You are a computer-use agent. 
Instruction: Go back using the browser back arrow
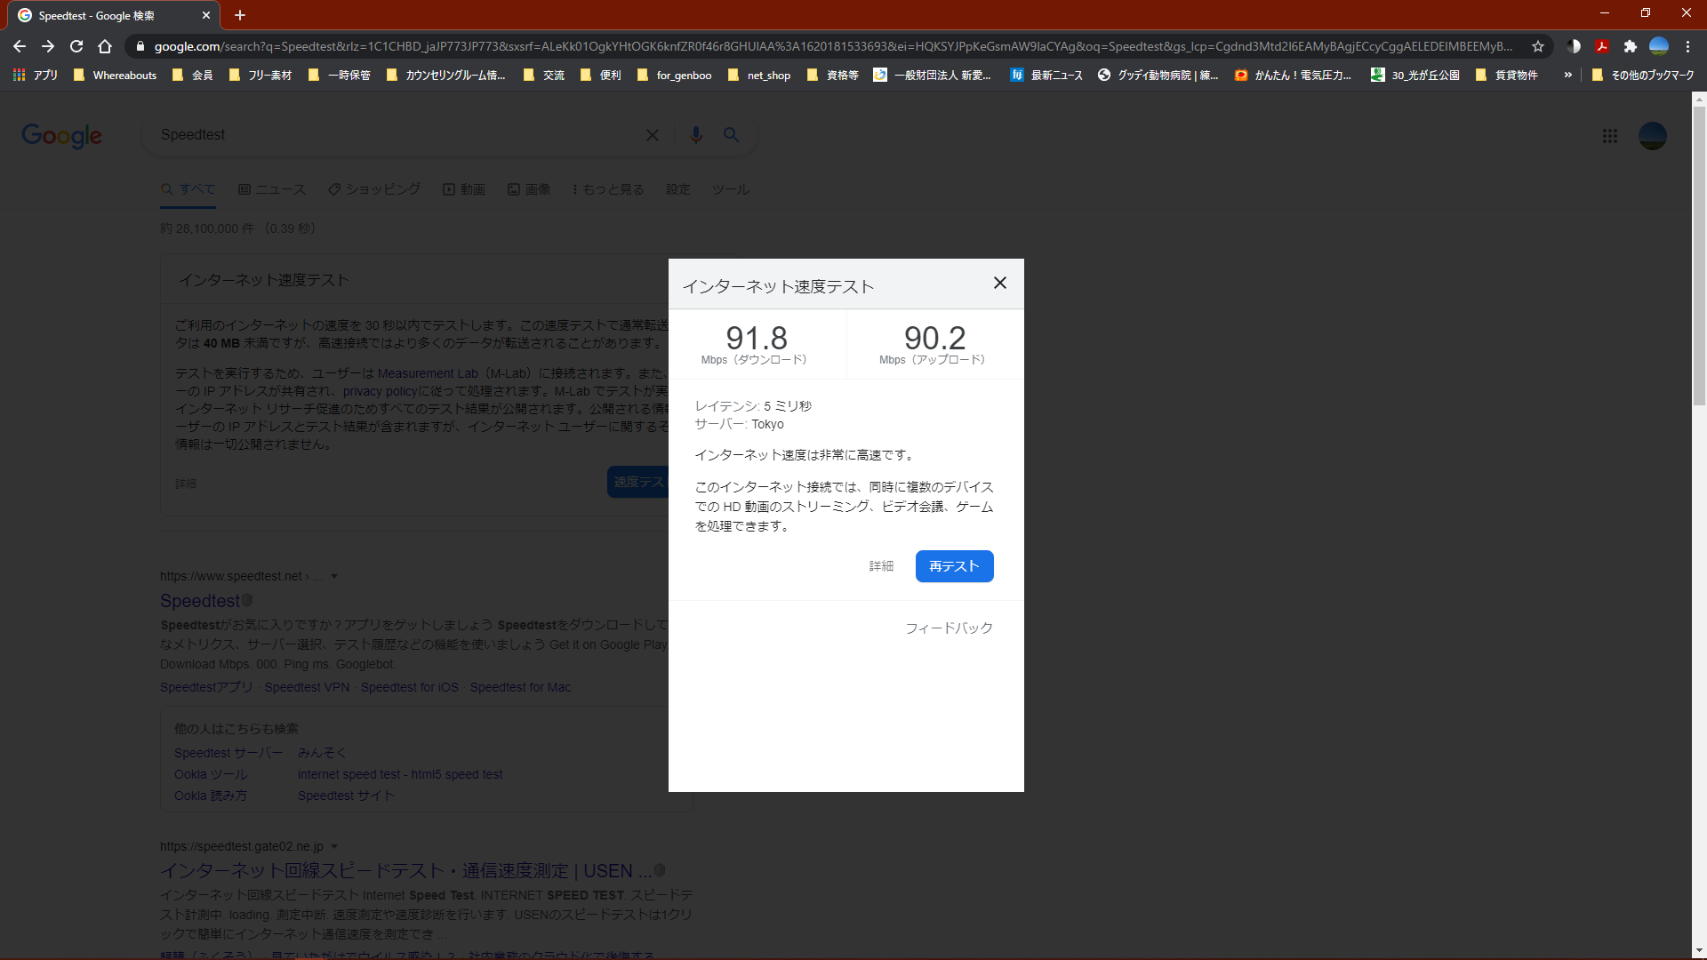click(x=19, y=46)
